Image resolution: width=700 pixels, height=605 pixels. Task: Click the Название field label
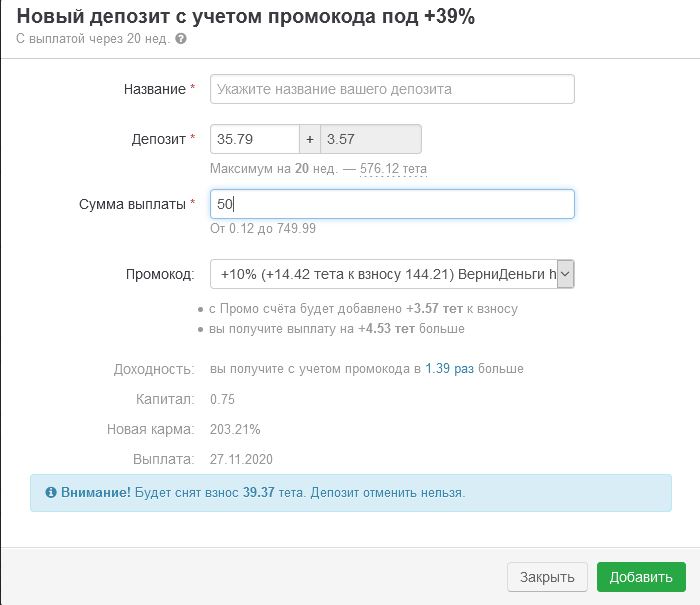tap(155, 89)
